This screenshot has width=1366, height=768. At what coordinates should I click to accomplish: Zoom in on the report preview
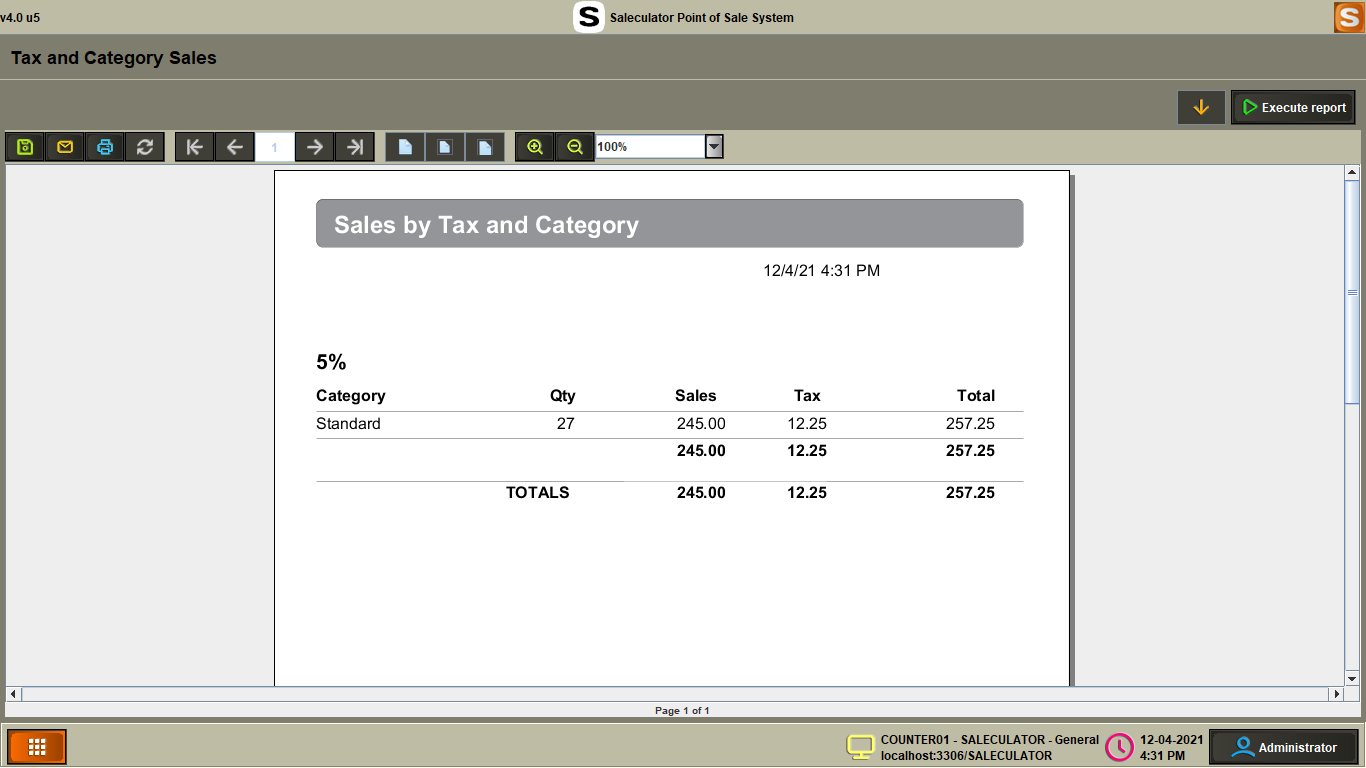click(x=535, y=147)
